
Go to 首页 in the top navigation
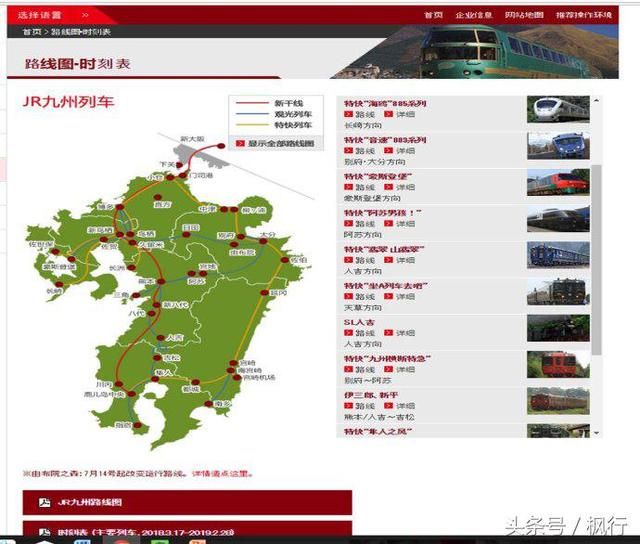pyautogui.click(x=433, y=15)
